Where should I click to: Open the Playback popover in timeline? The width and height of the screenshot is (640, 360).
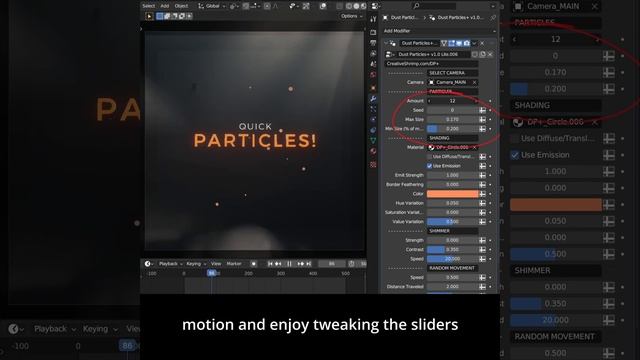coord(171,264)
